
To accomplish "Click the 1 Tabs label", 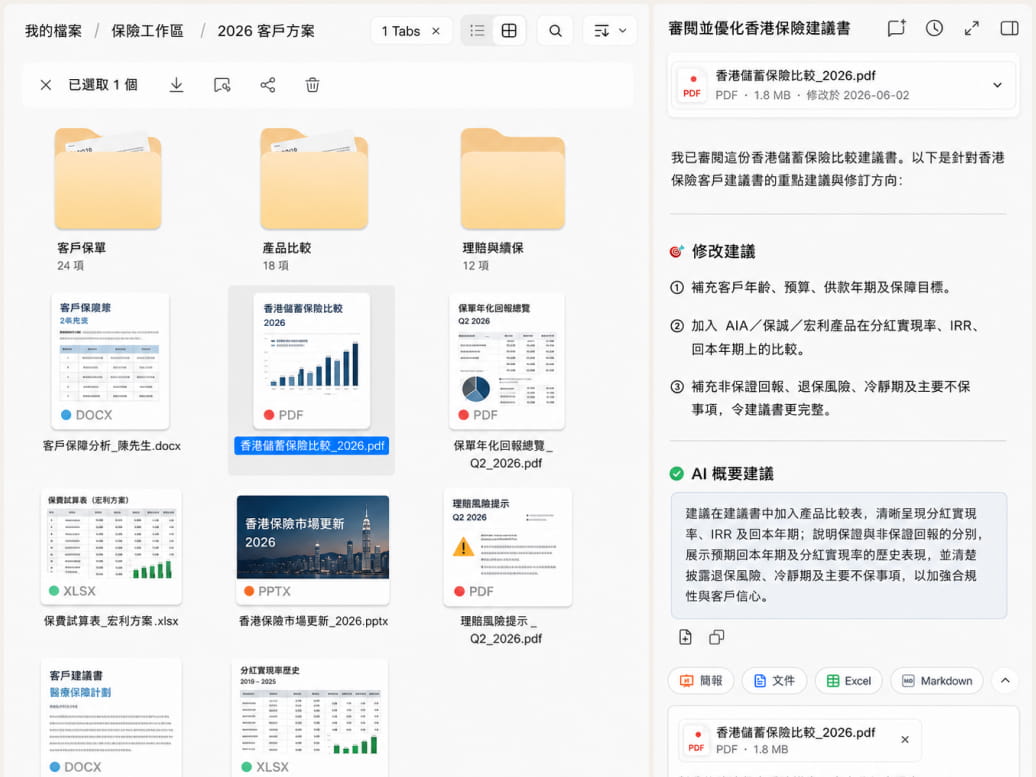I will tap(400, 31).
